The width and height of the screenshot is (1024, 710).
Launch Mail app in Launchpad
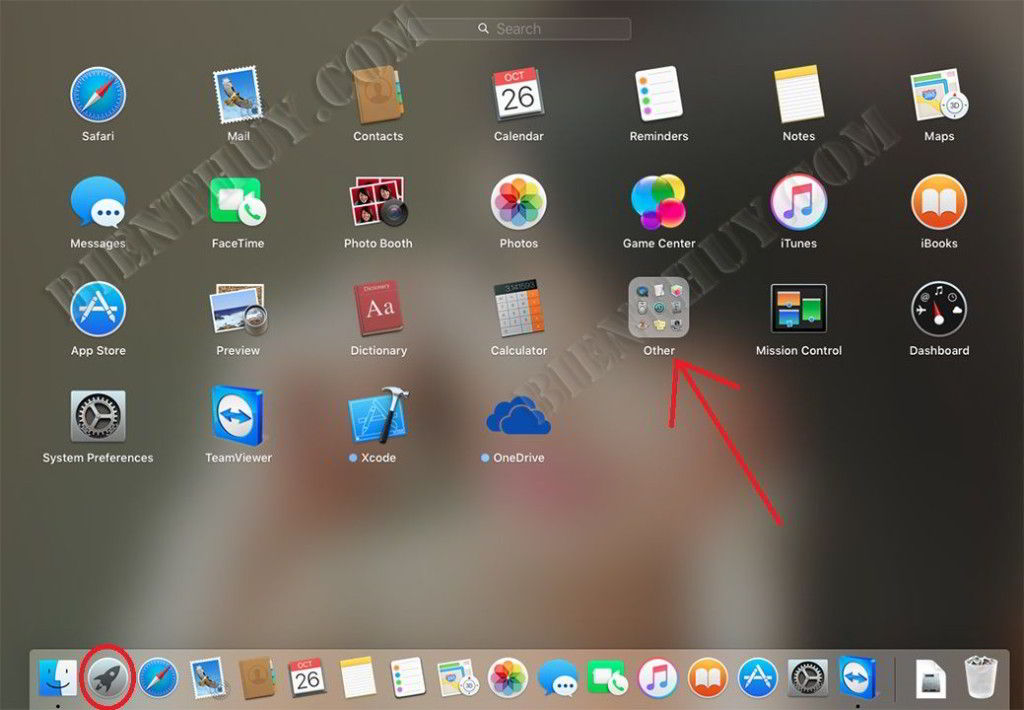[x=238, y=95]
